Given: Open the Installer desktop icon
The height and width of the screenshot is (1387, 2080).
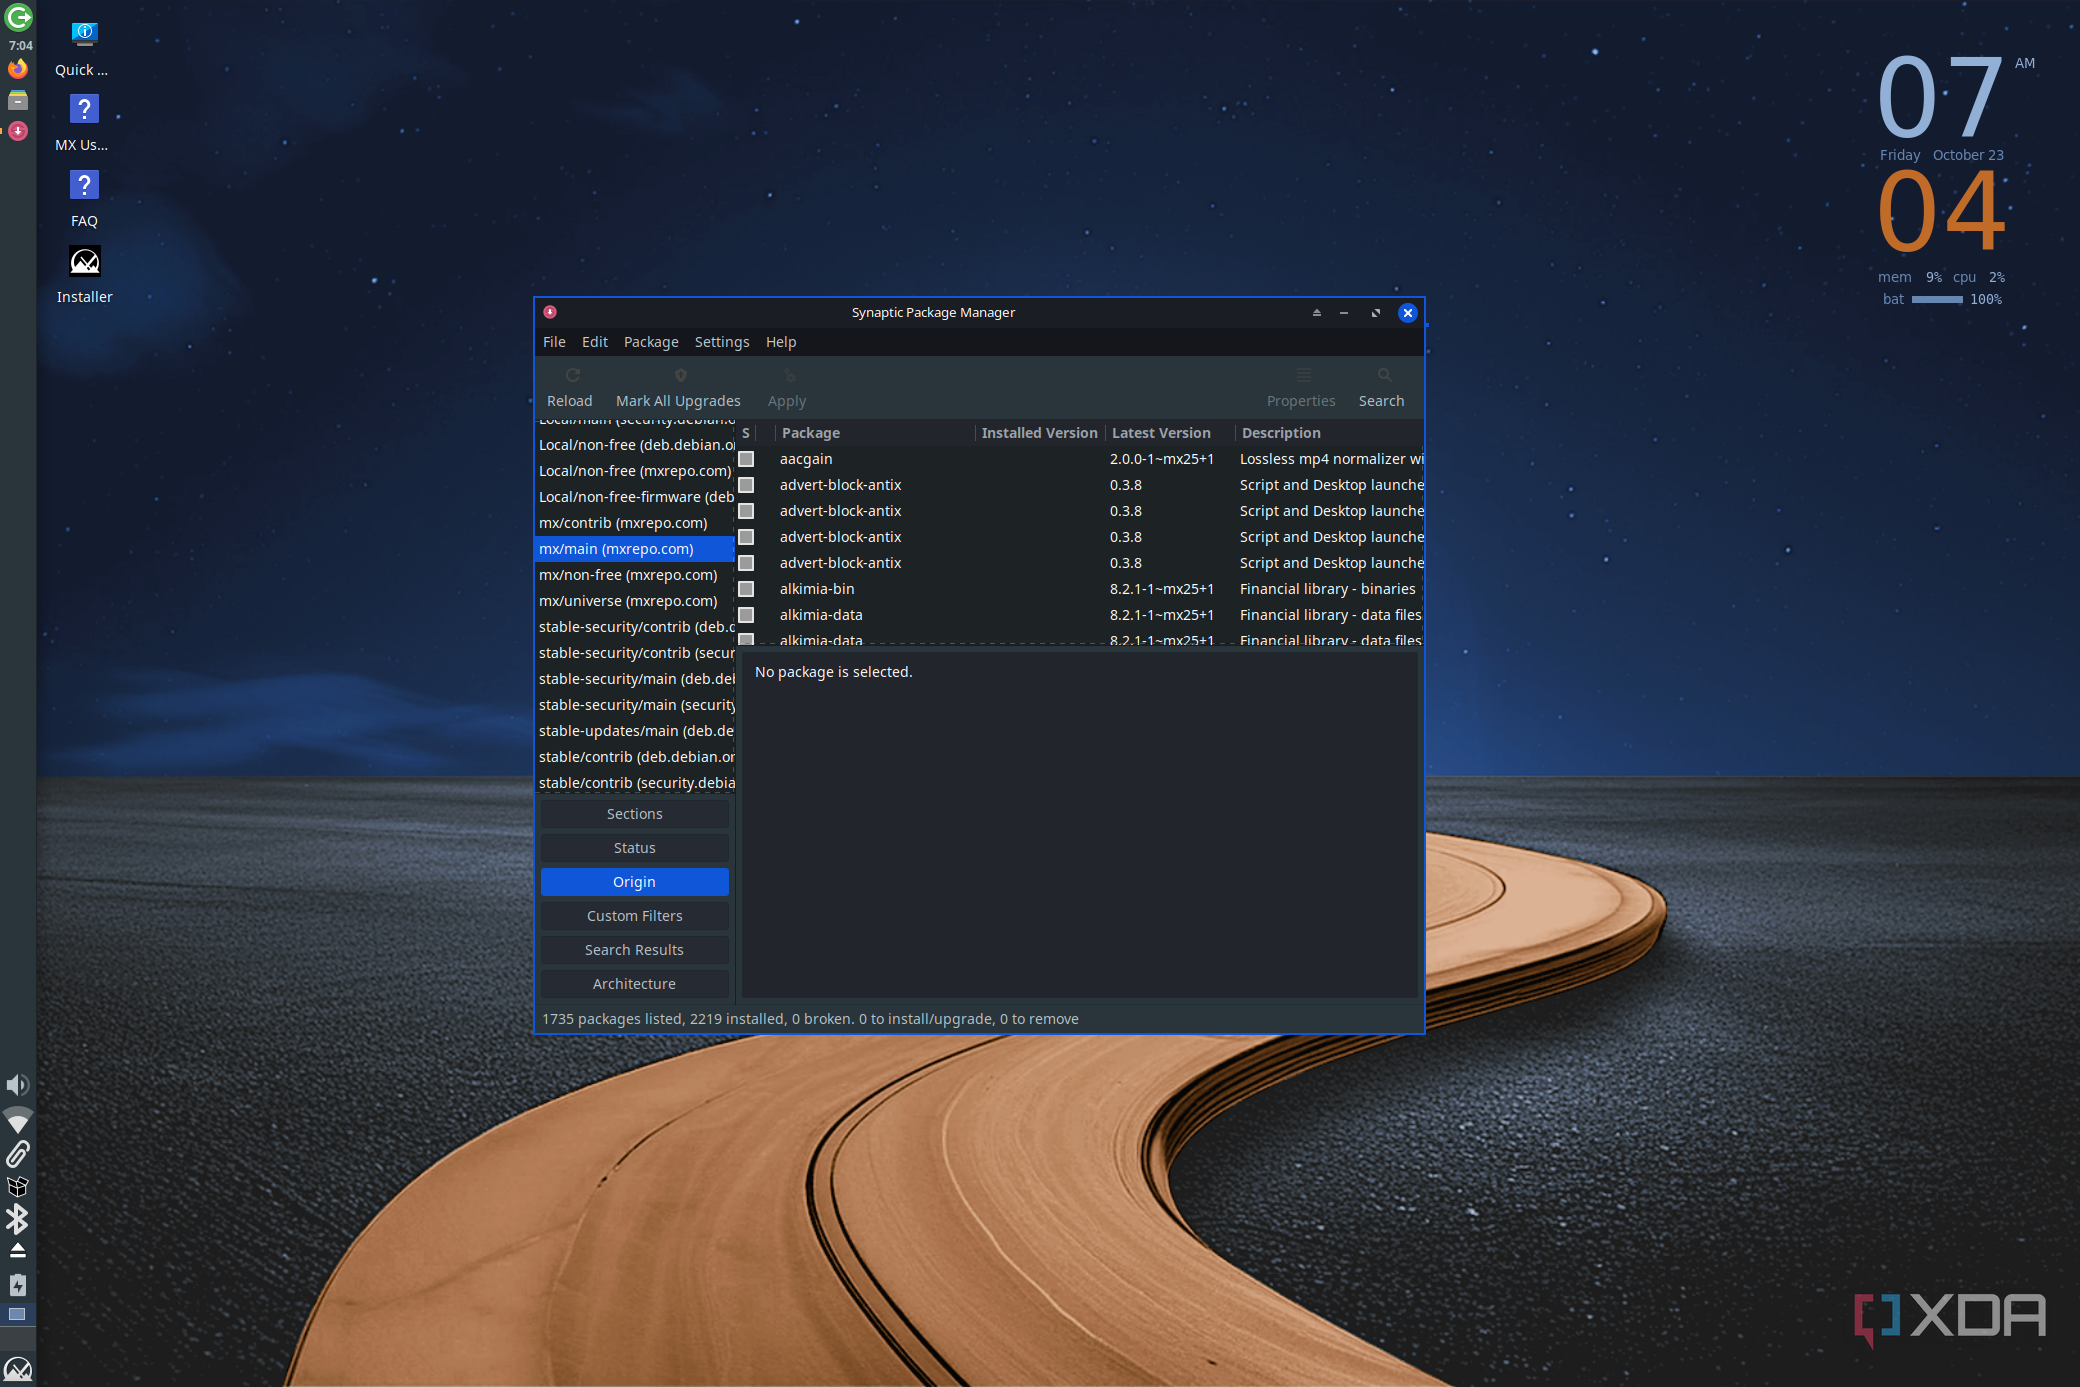Looking at the screenshot, I should (x=84, y=276).
